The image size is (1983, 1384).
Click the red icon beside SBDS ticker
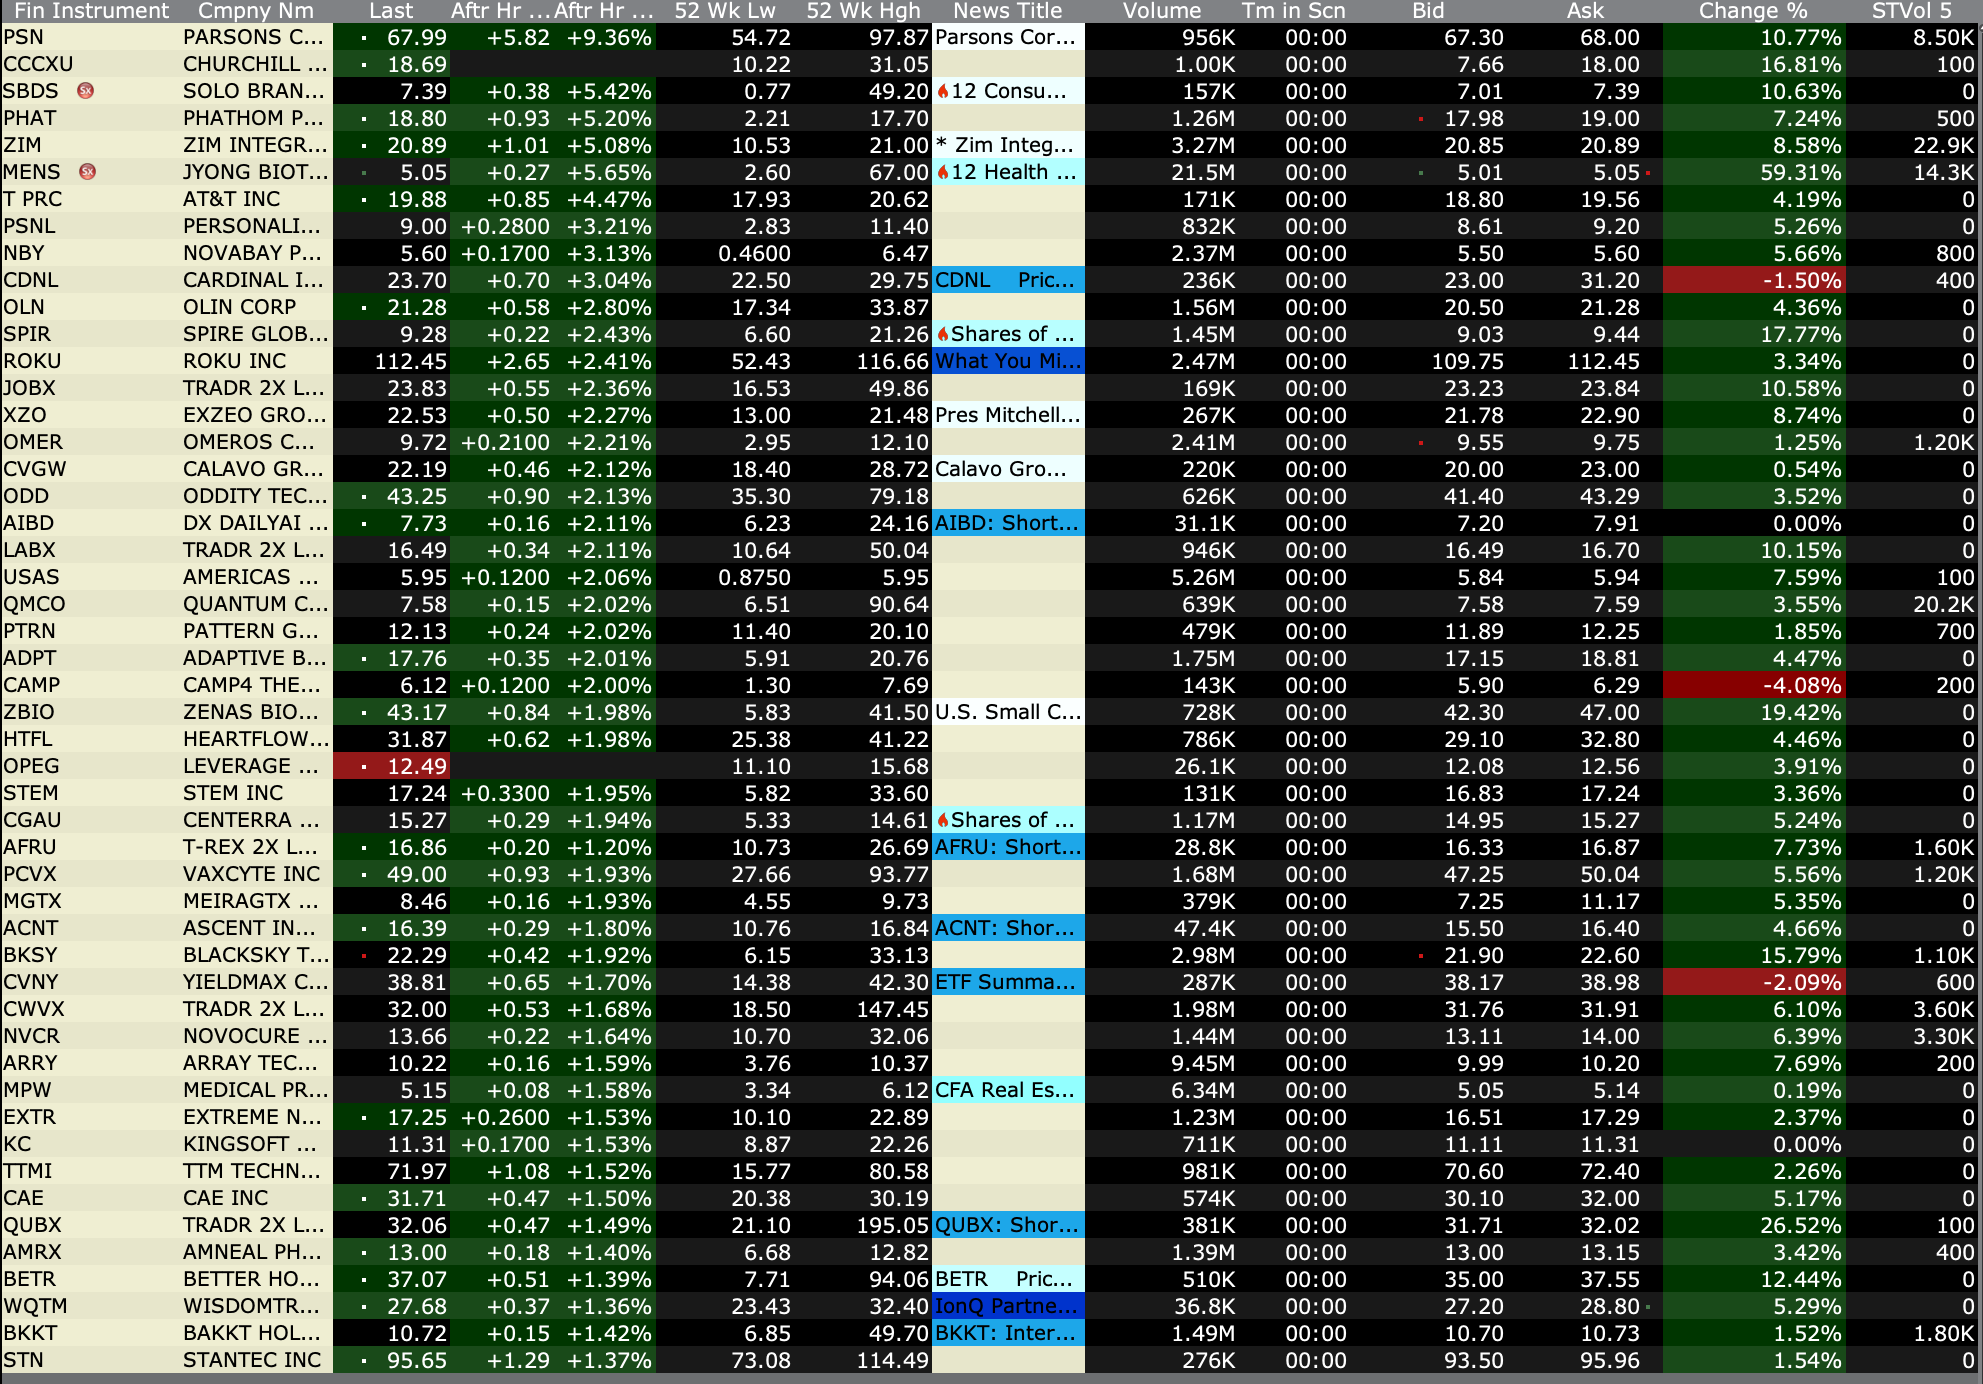(x=86, y=91)
